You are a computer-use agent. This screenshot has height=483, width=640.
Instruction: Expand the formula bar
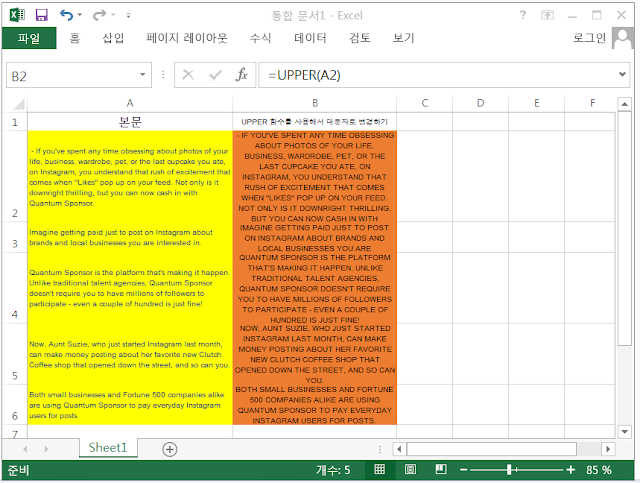coord(622,74)
